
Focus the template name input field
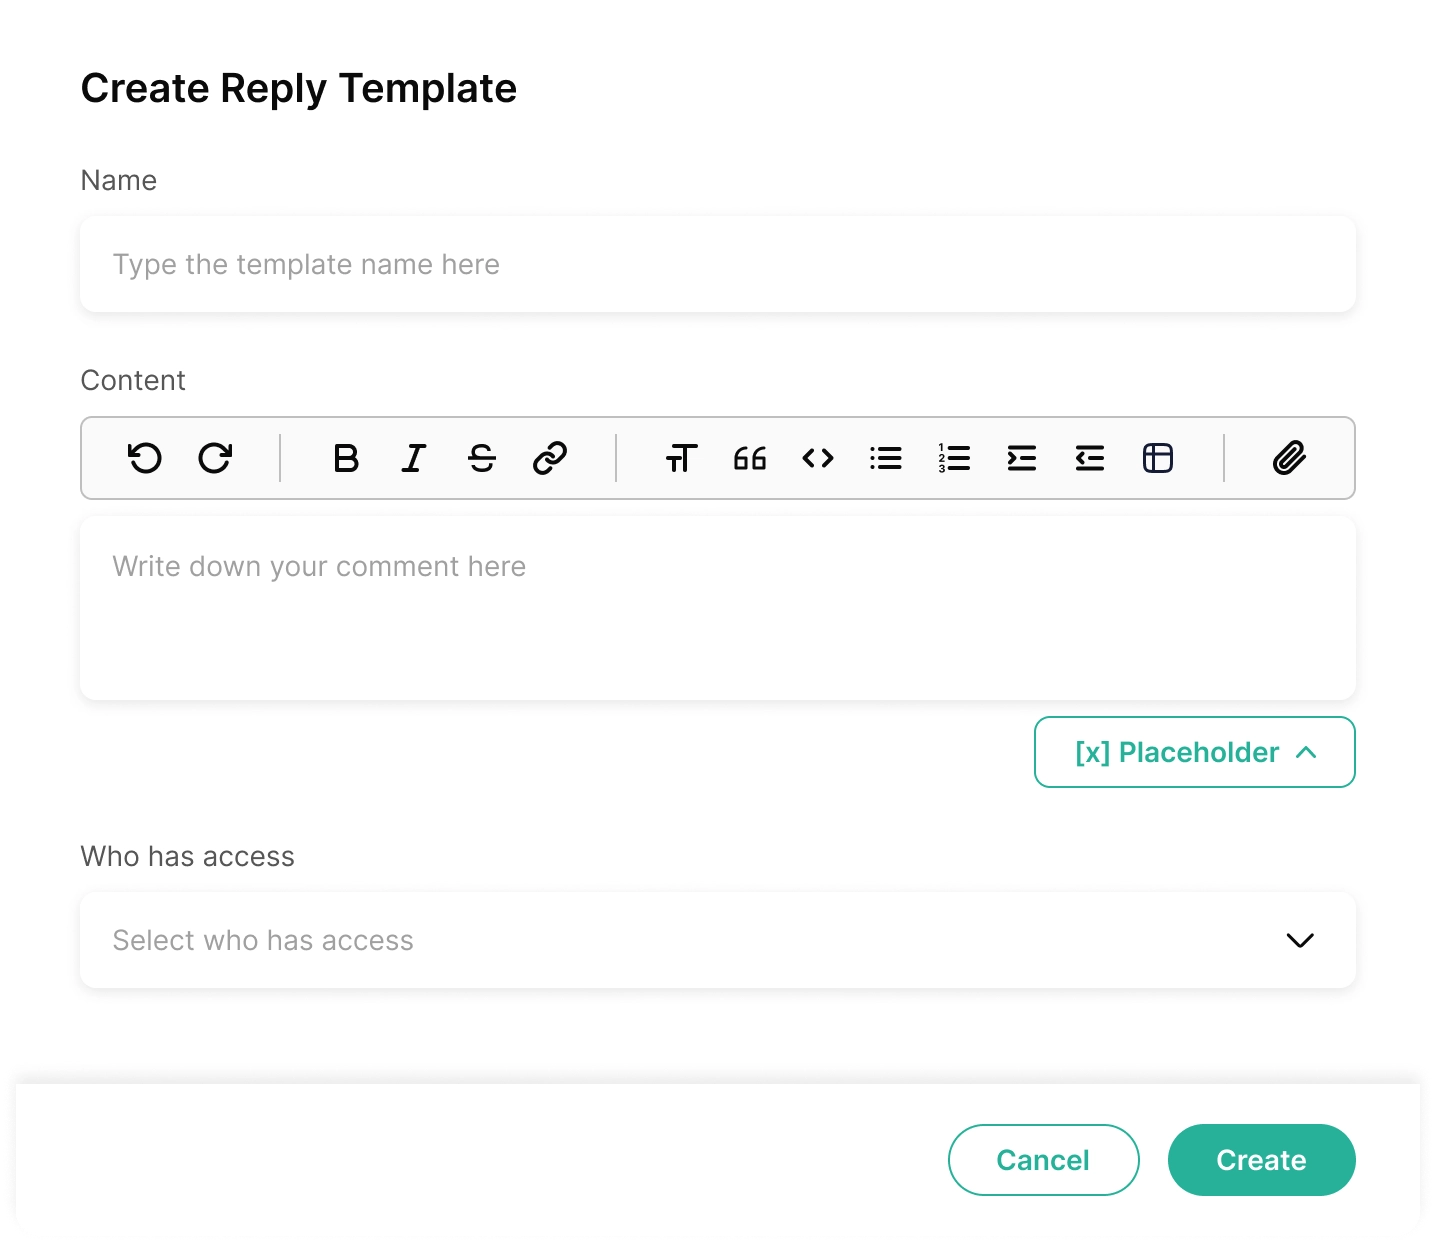[x=717, y=264]
